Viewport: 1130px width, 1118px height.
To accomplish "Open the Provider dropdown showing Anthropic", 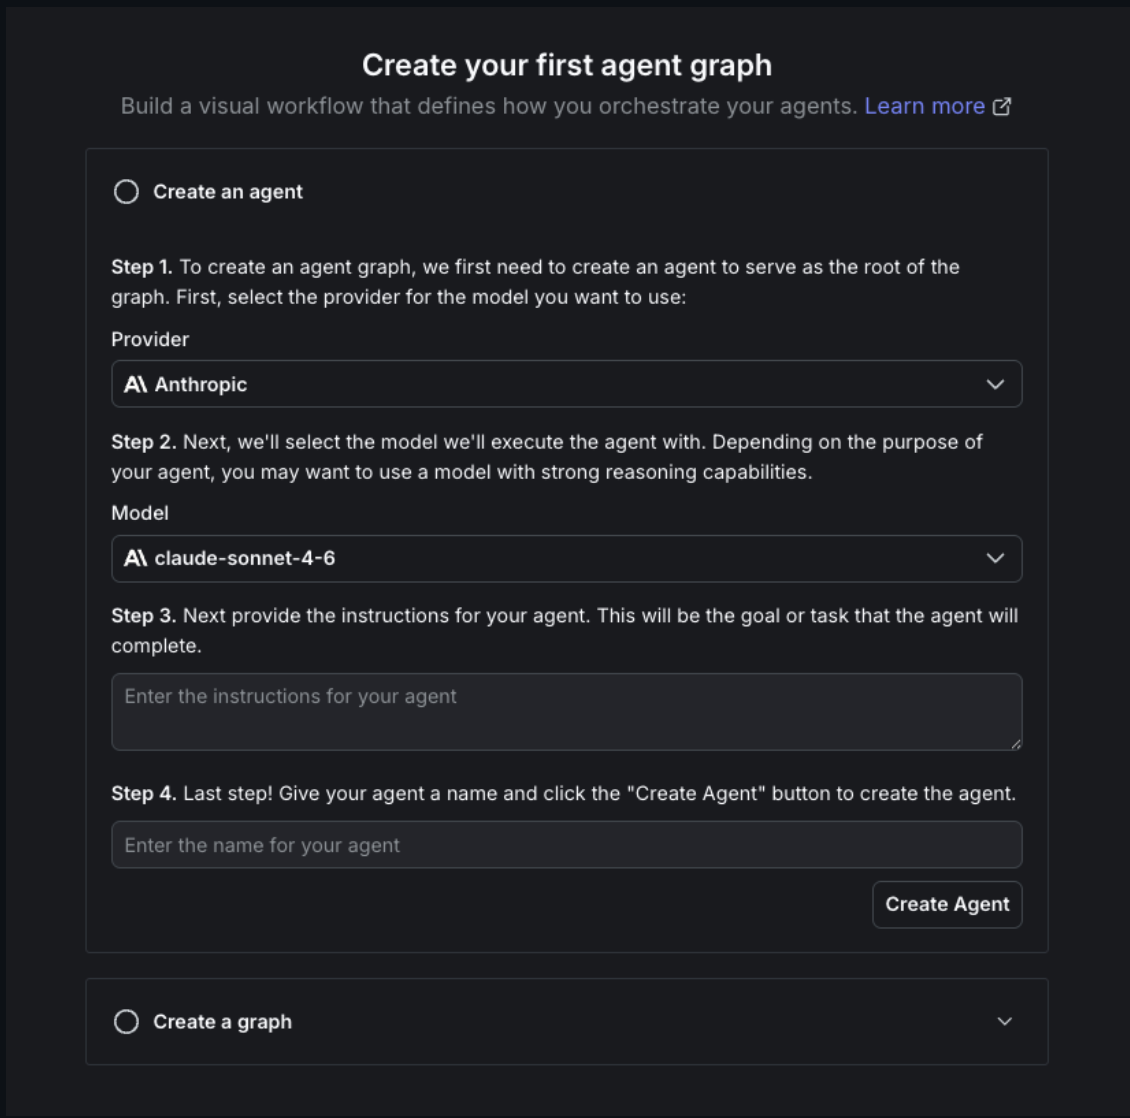I will (566, 384).
